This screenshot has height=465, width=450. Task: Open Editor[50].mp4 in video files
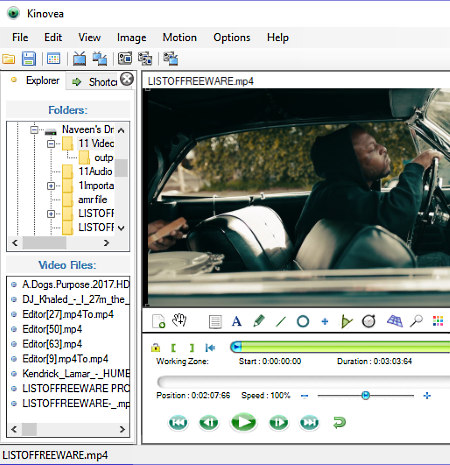click(52, 329)
